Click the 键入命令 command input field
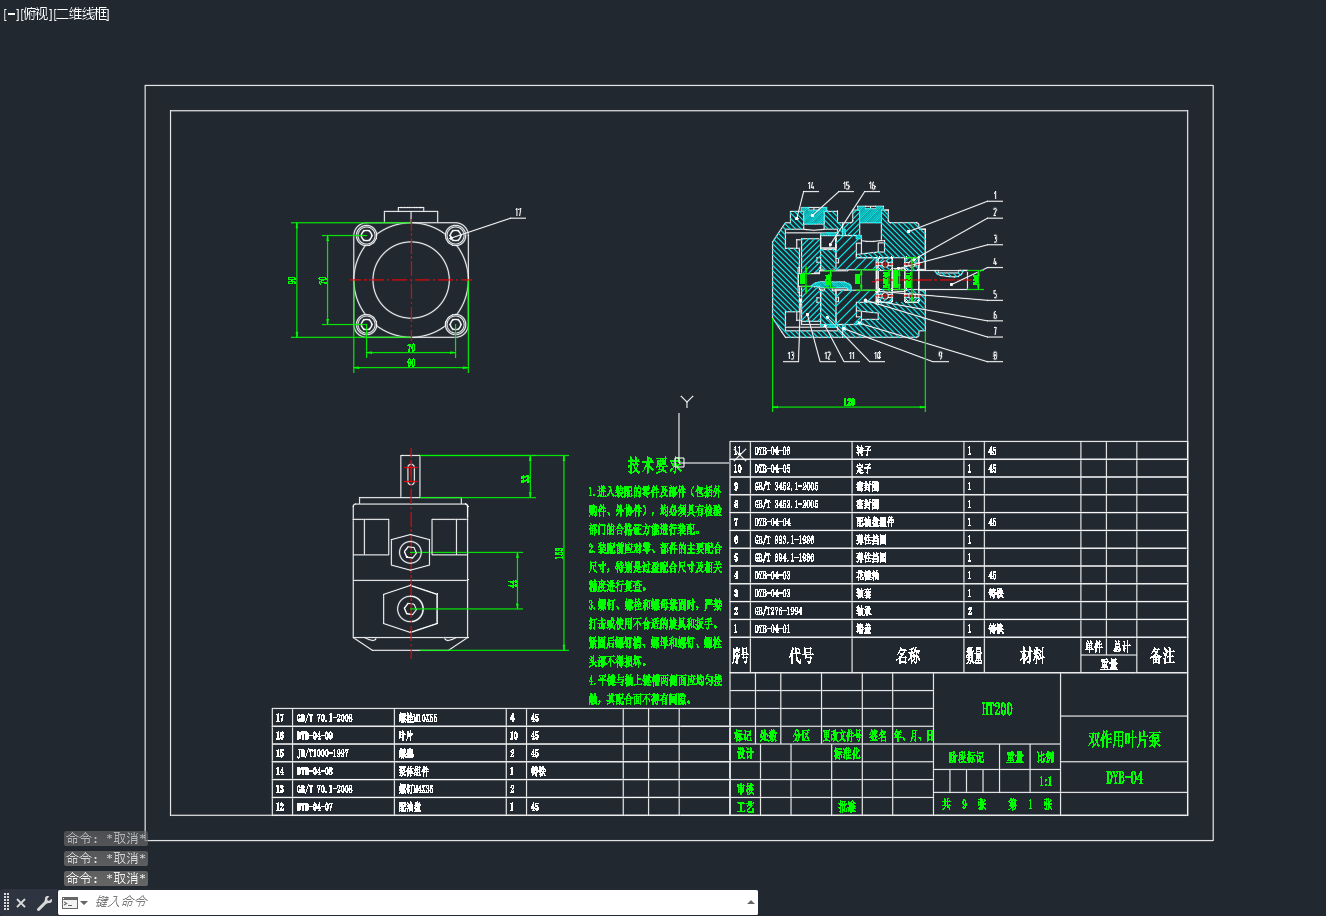The height and width of the screenshot is (916, 1326). (x=416, y=902)
